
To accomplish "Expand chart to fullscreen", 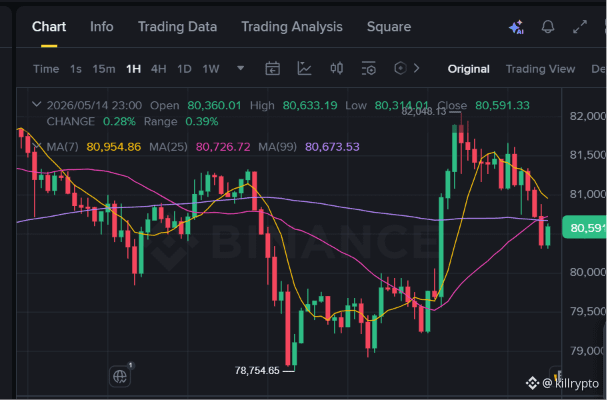I will tap(580, 27).
